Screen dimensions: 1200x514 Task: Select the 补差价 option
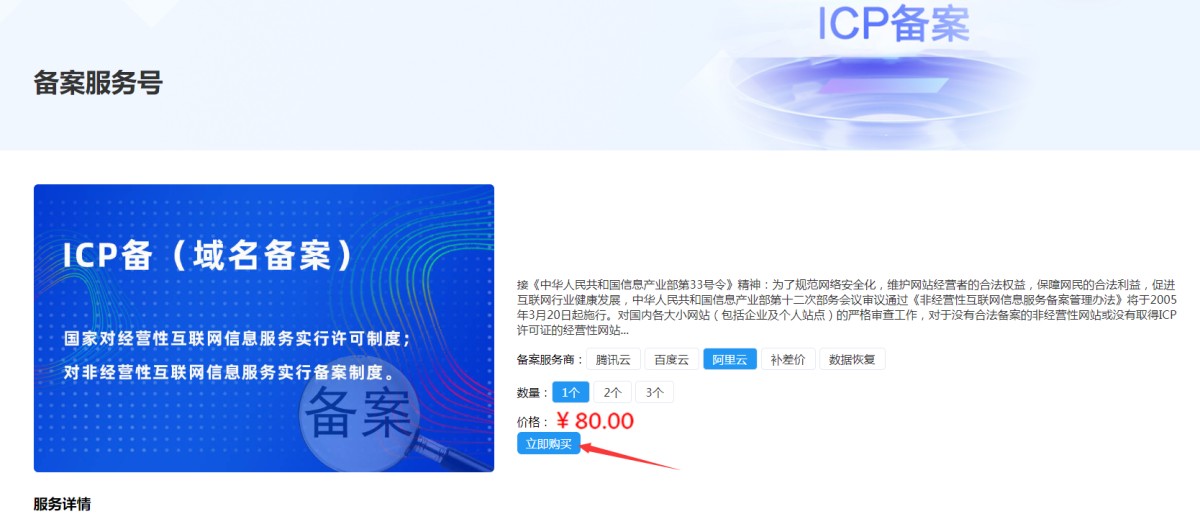pyautogui.click(x=788, y=360)
